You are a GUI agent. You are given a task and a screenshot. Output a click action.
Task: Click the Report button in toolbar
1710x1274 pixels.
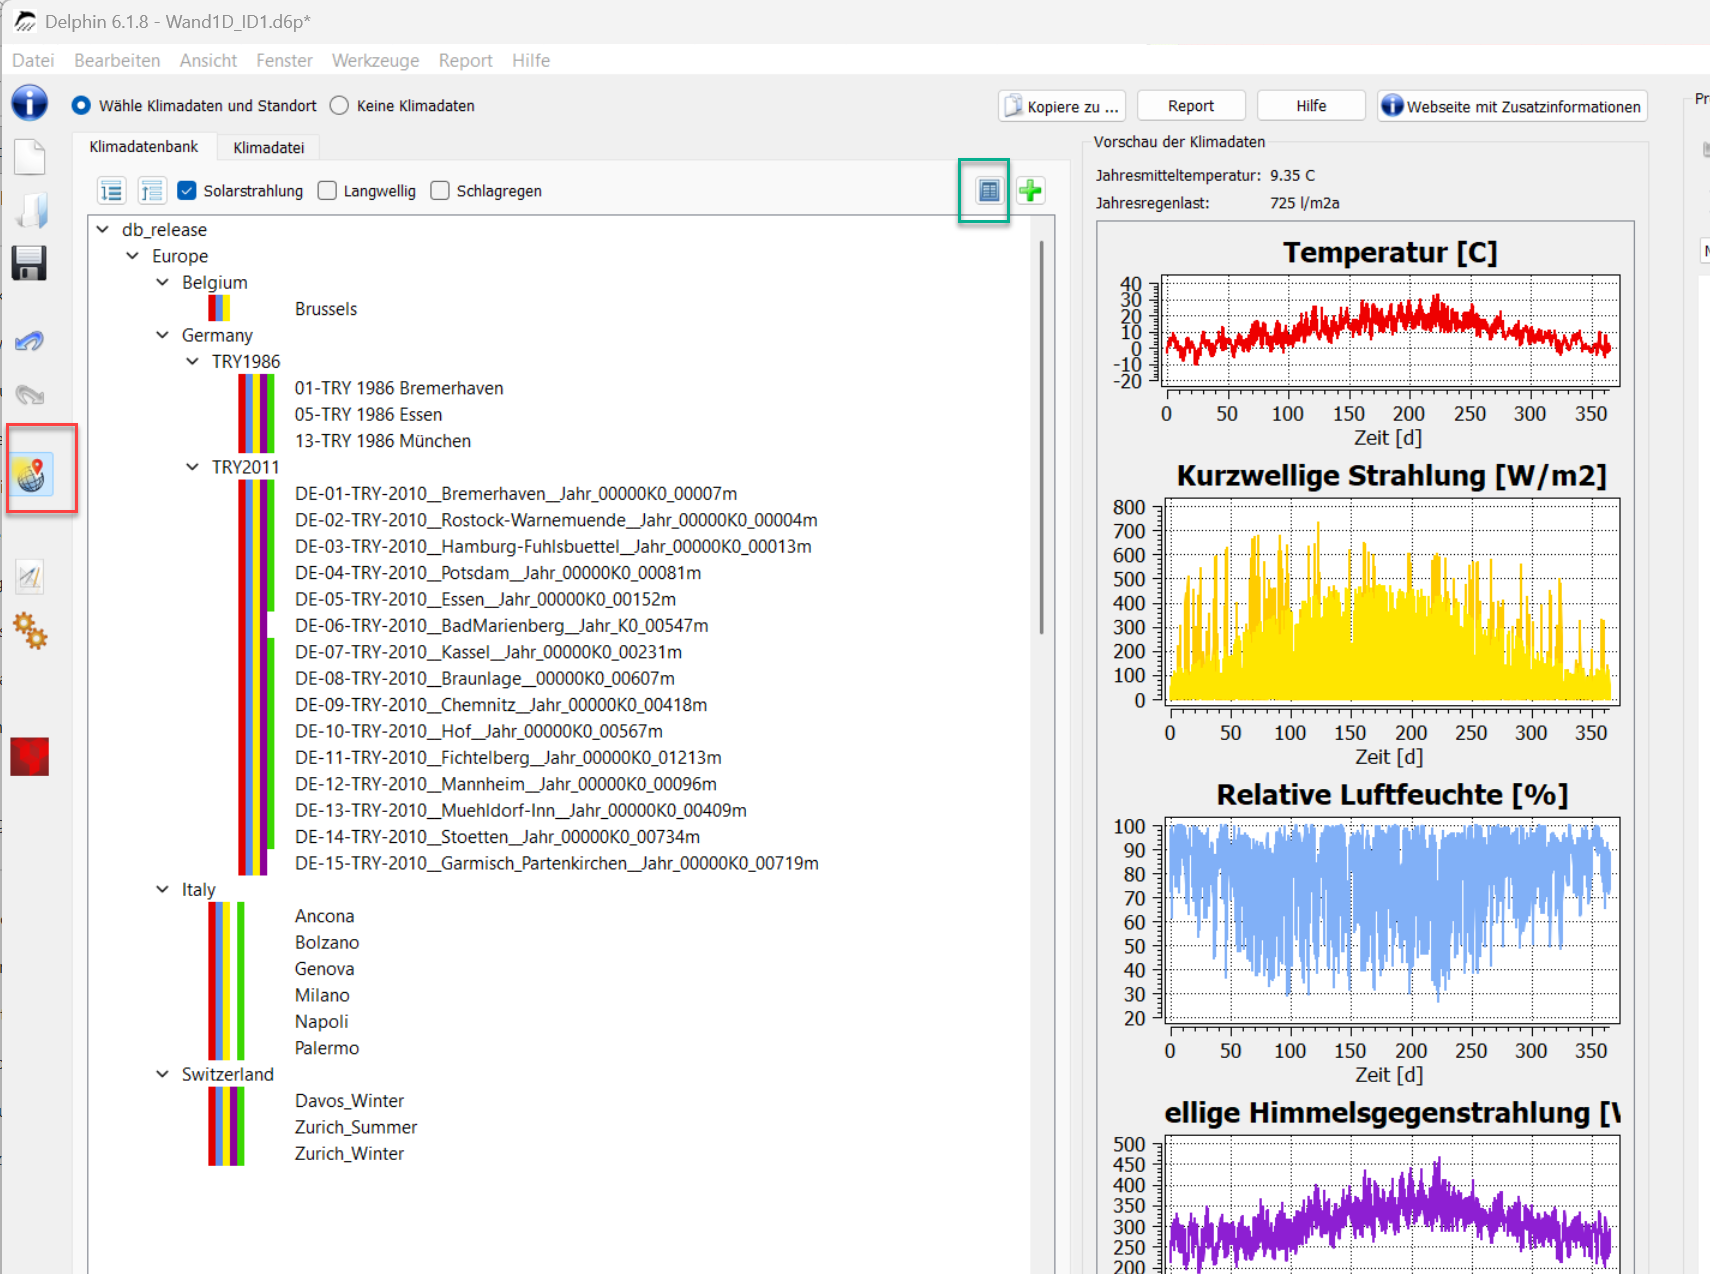pos(1190,106)
